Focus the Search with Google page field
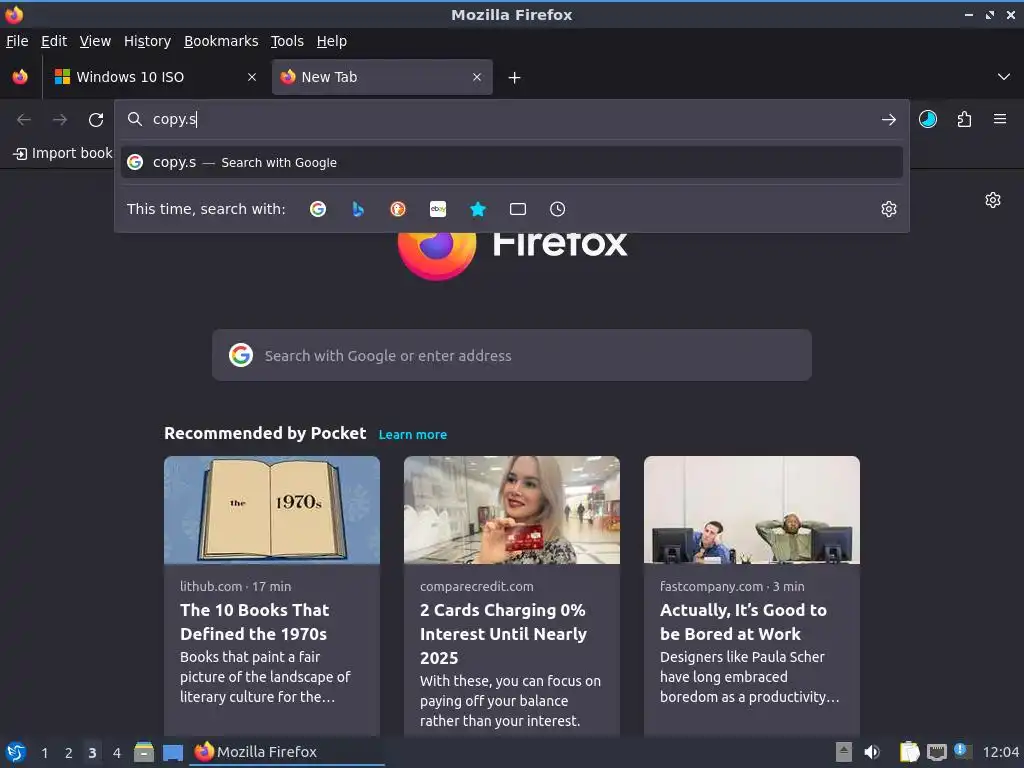 click(x=512, y=355)
